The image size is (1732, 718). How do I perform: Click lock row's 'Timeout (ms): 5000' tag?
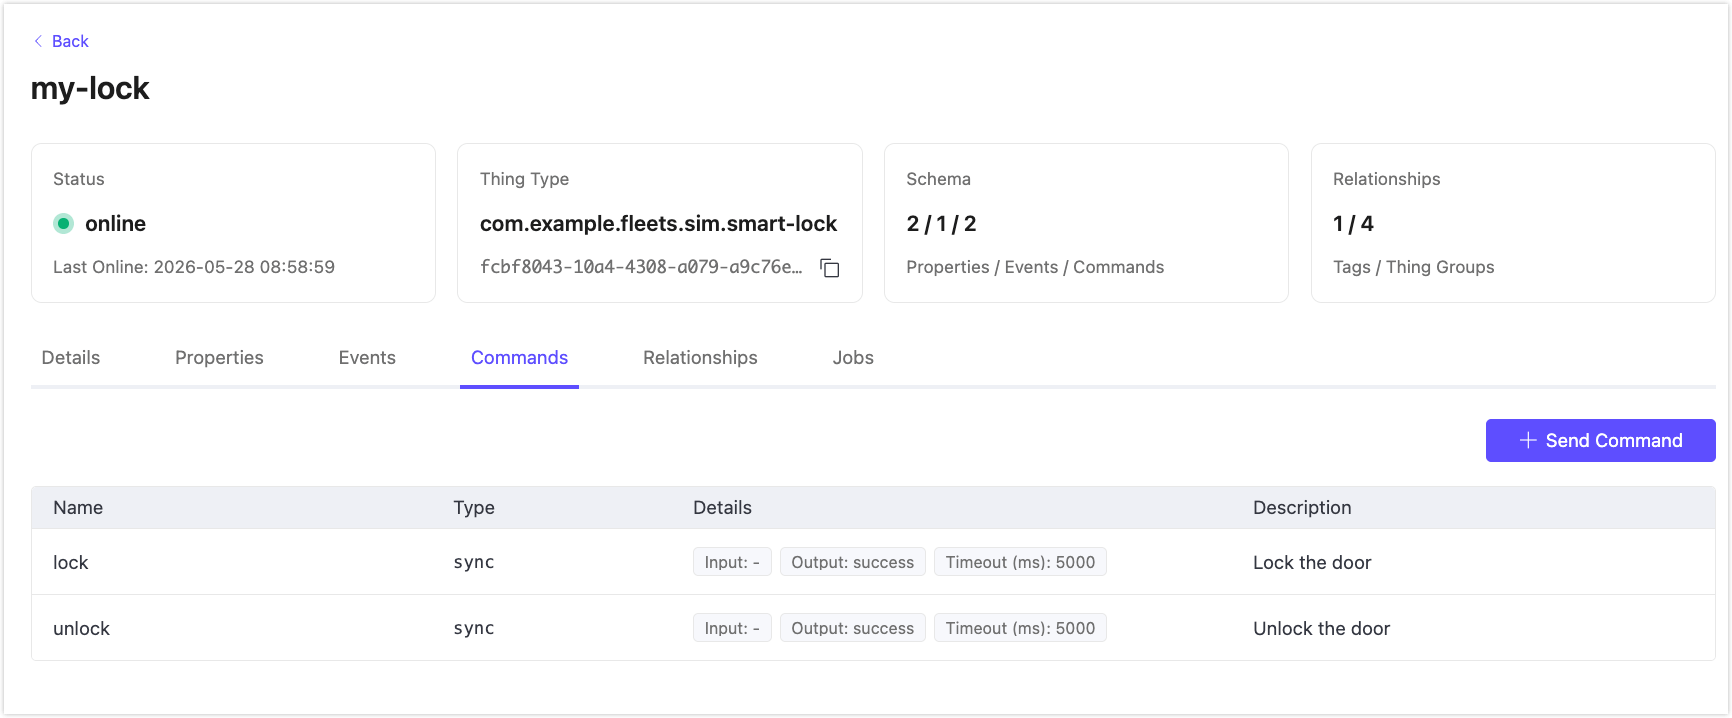click(1020, 562)
